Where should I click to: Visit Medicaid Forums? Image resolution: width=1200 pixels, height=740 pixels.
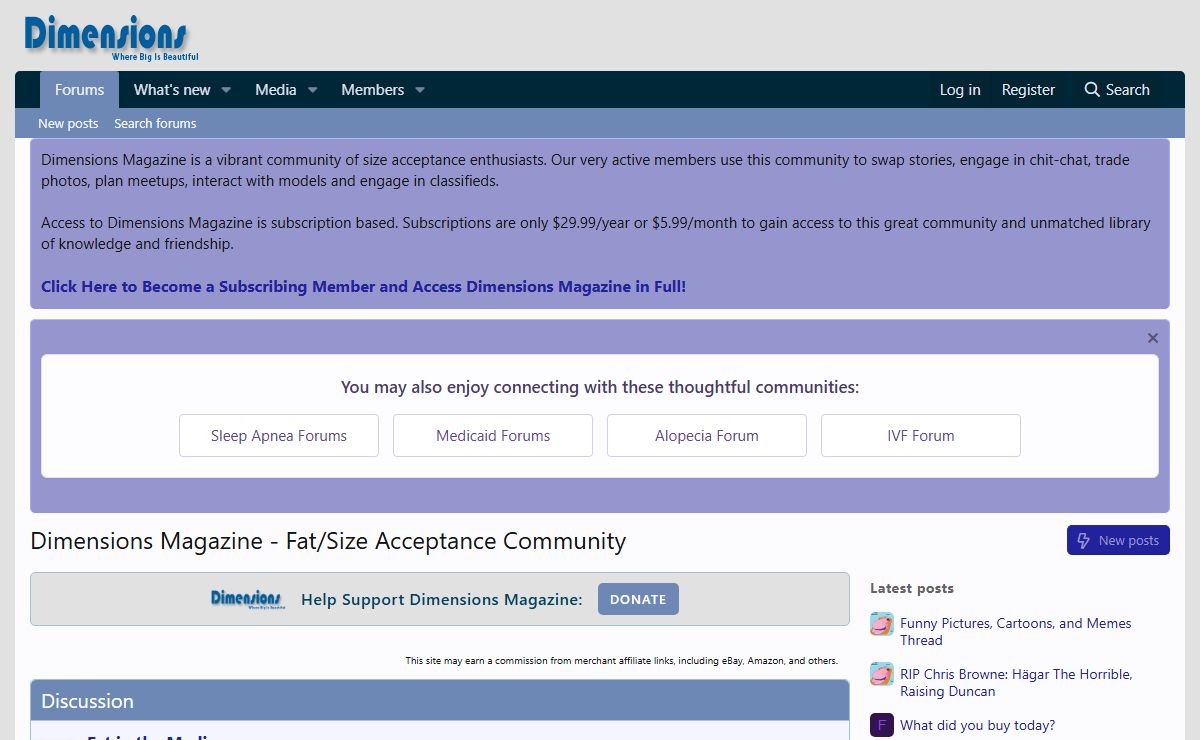[x=493, y=436]
